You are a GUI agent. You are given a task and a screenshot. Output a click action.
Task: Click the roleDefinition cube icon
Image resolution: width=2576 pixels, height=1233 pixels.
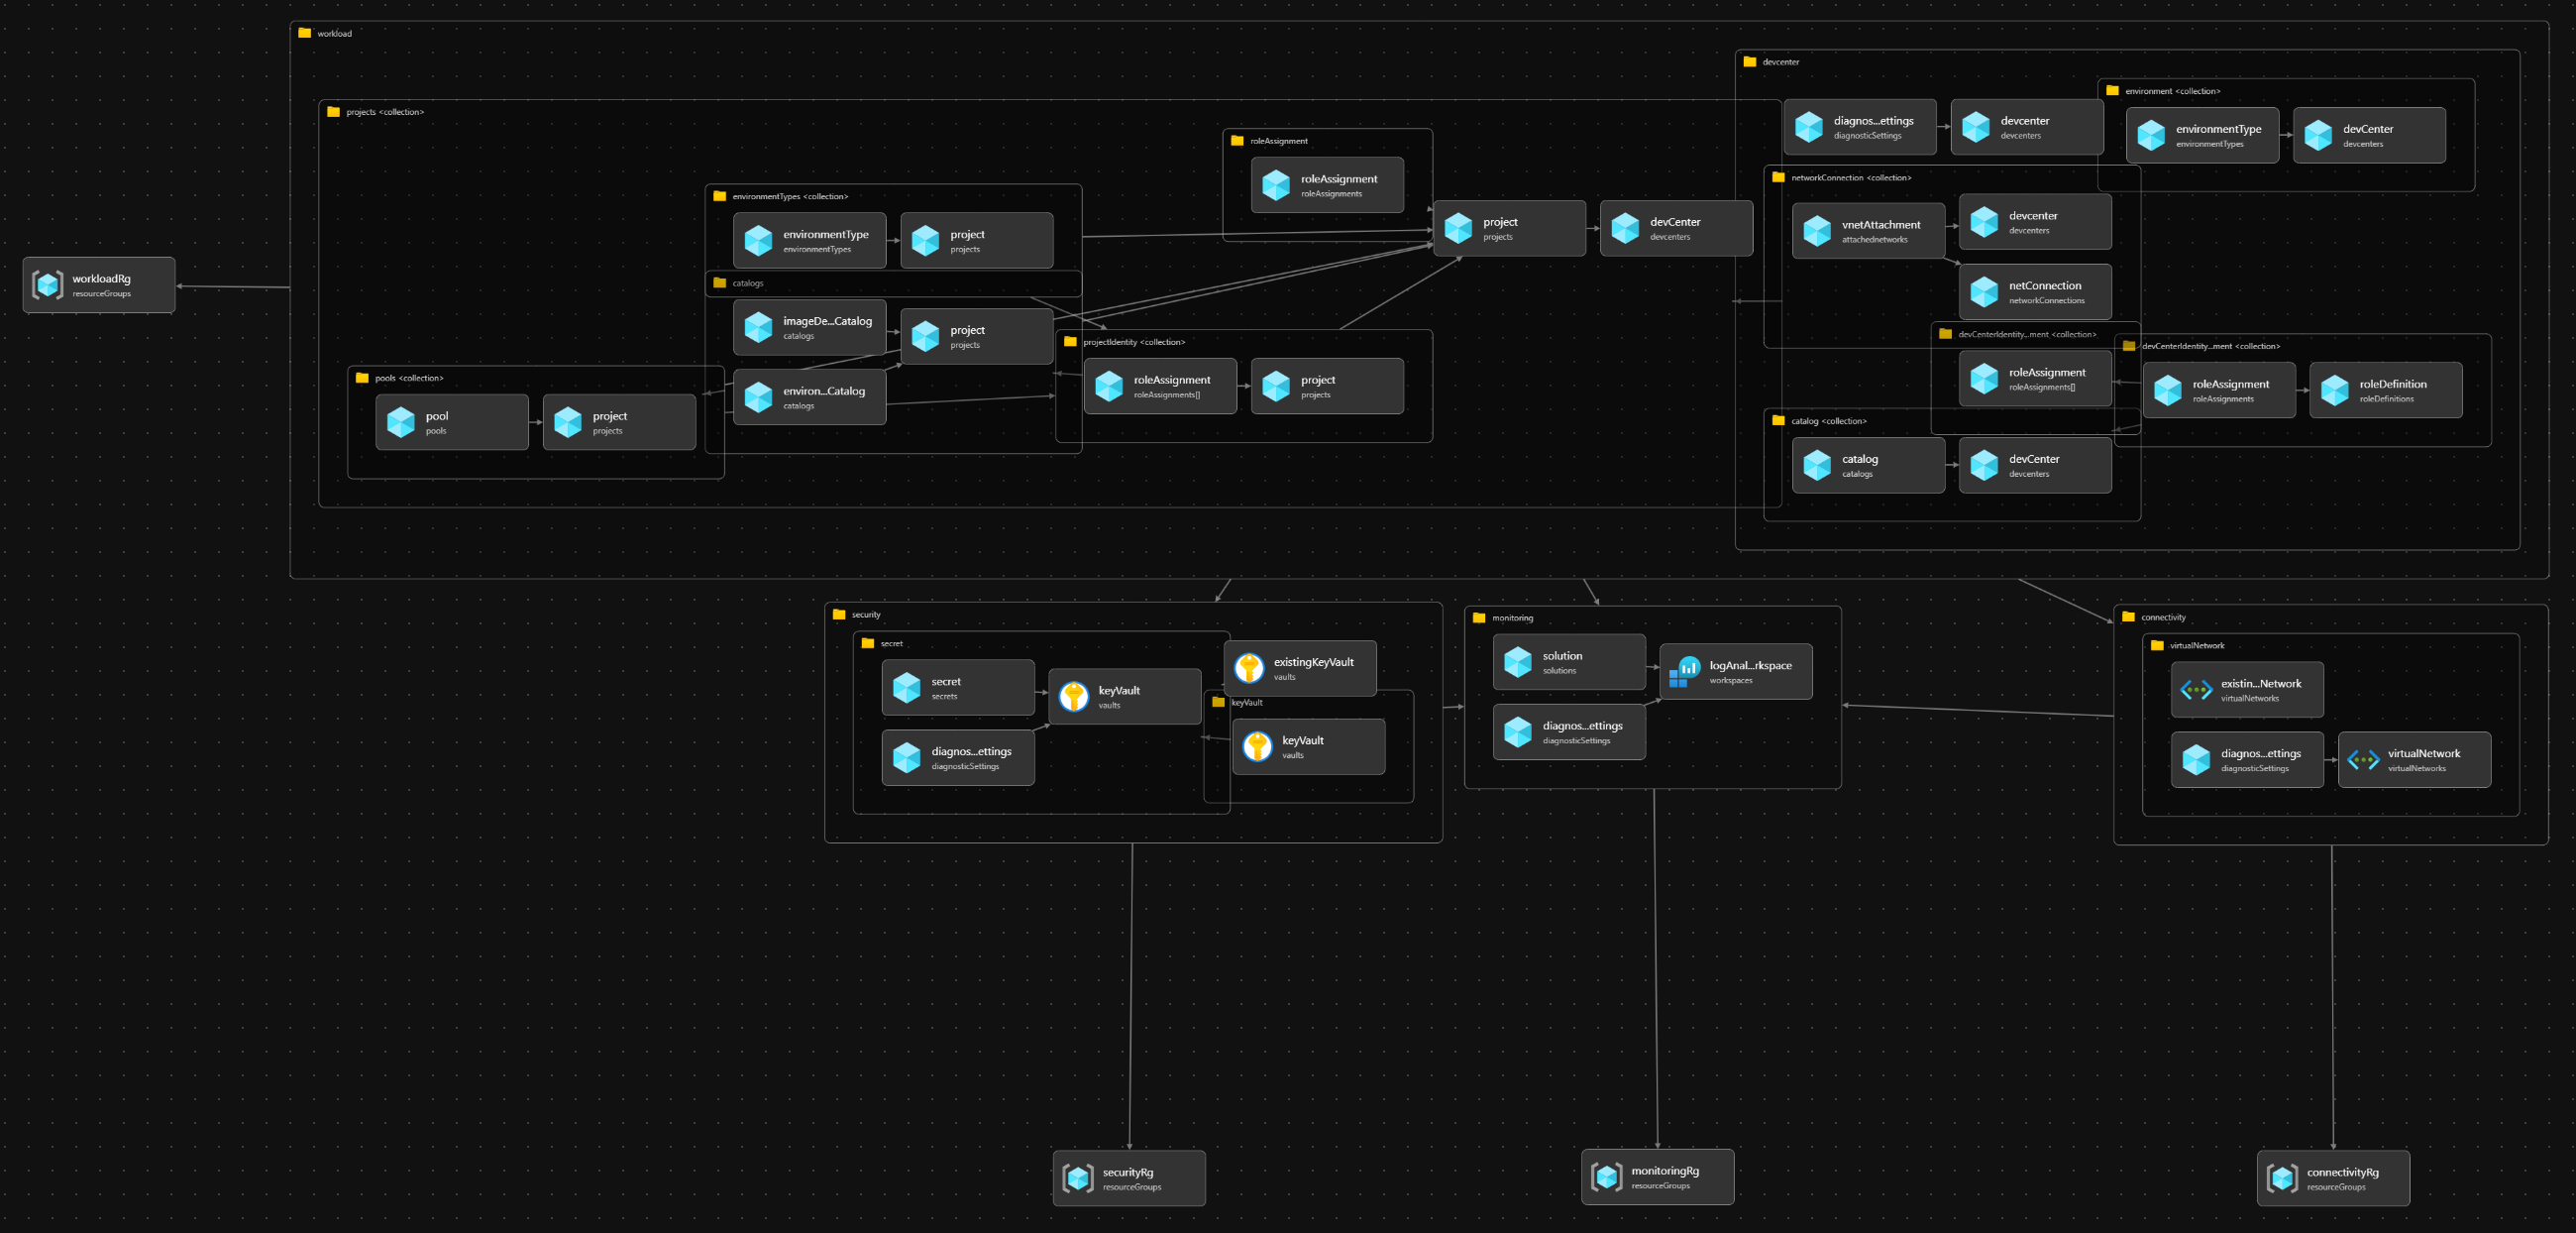point(2335,390)
